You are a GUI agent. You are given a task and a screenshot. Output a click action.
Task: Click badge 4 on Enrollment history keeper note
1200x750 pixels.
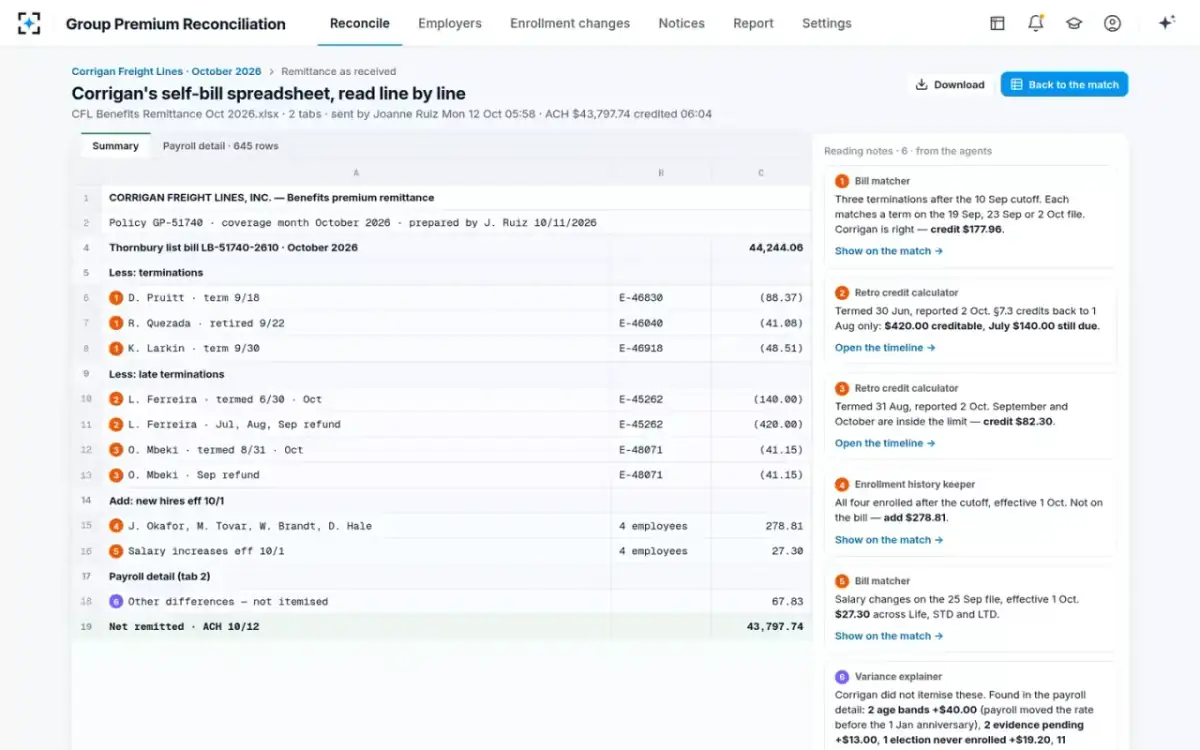tap(842, 484)
